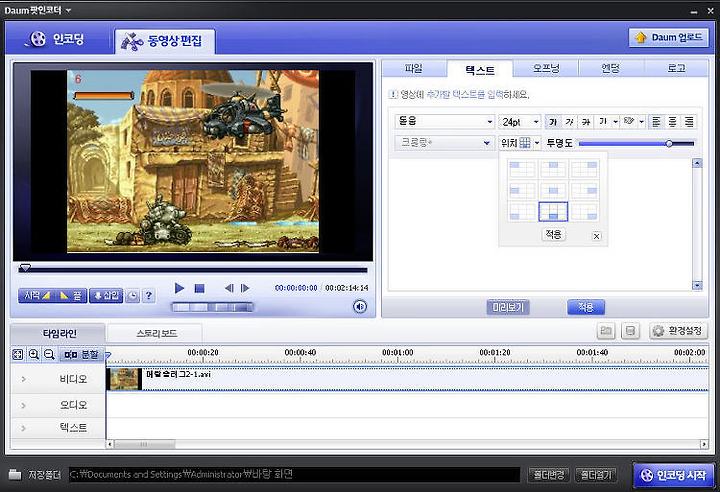This screenshot has width=720, height=492.
Task: Set end point with 끝 button
Action: (70, 295)
